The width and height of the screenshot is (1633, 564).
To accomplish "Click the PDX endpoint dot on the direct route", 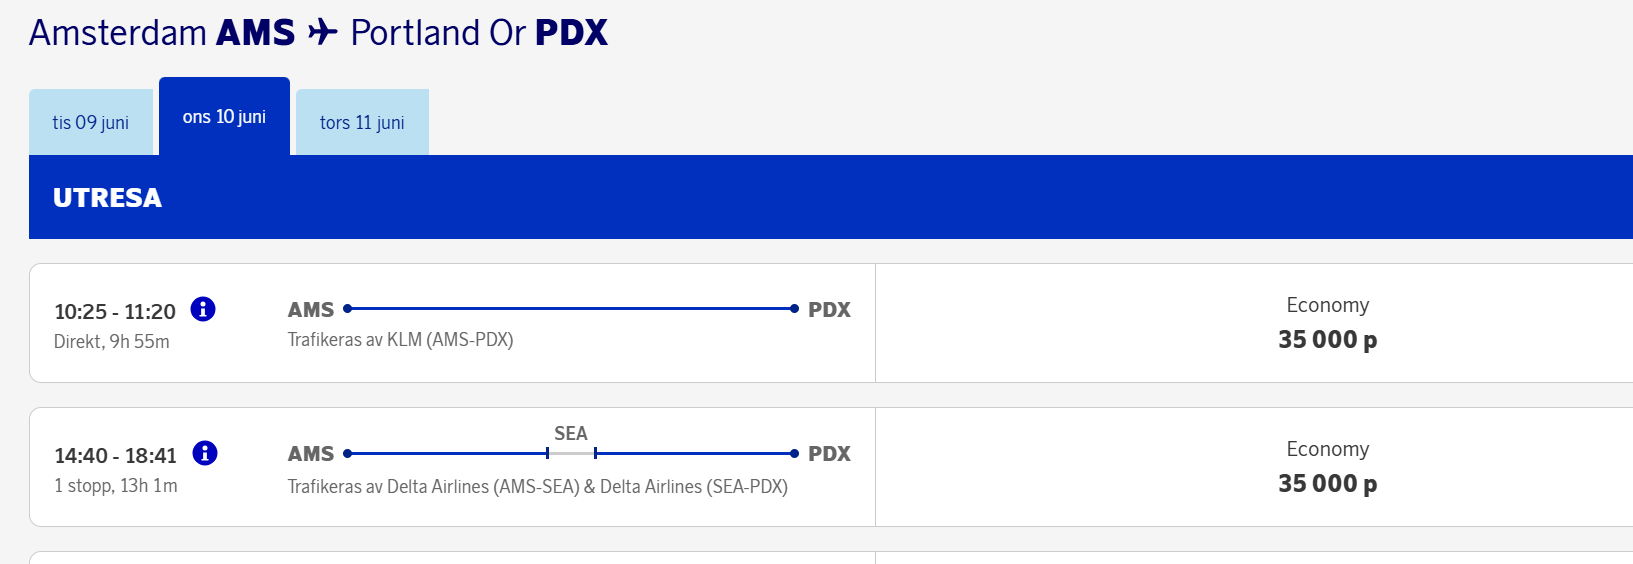I will click(x=794, y=309).
